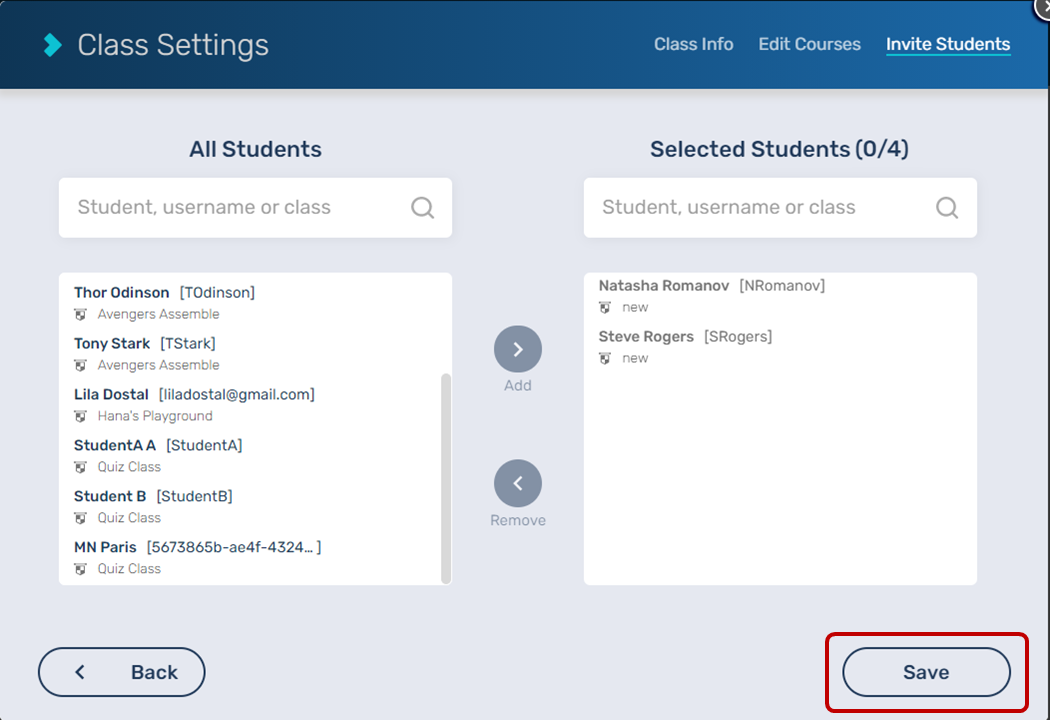This screenshot has height=720, width=1050.
Task: Select Lila Dostal from the student list
Action: coord(112,395)
